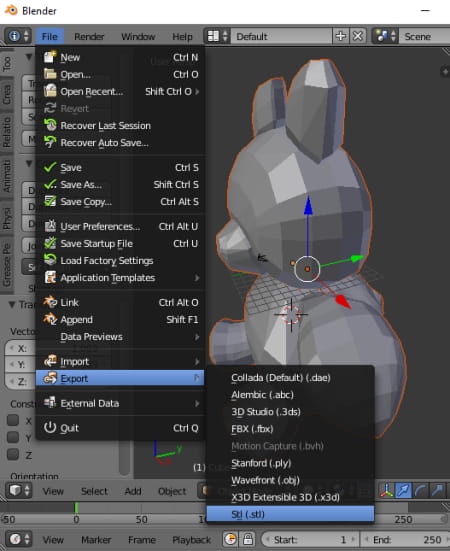Click the Export menu entry

click(120, 378)
